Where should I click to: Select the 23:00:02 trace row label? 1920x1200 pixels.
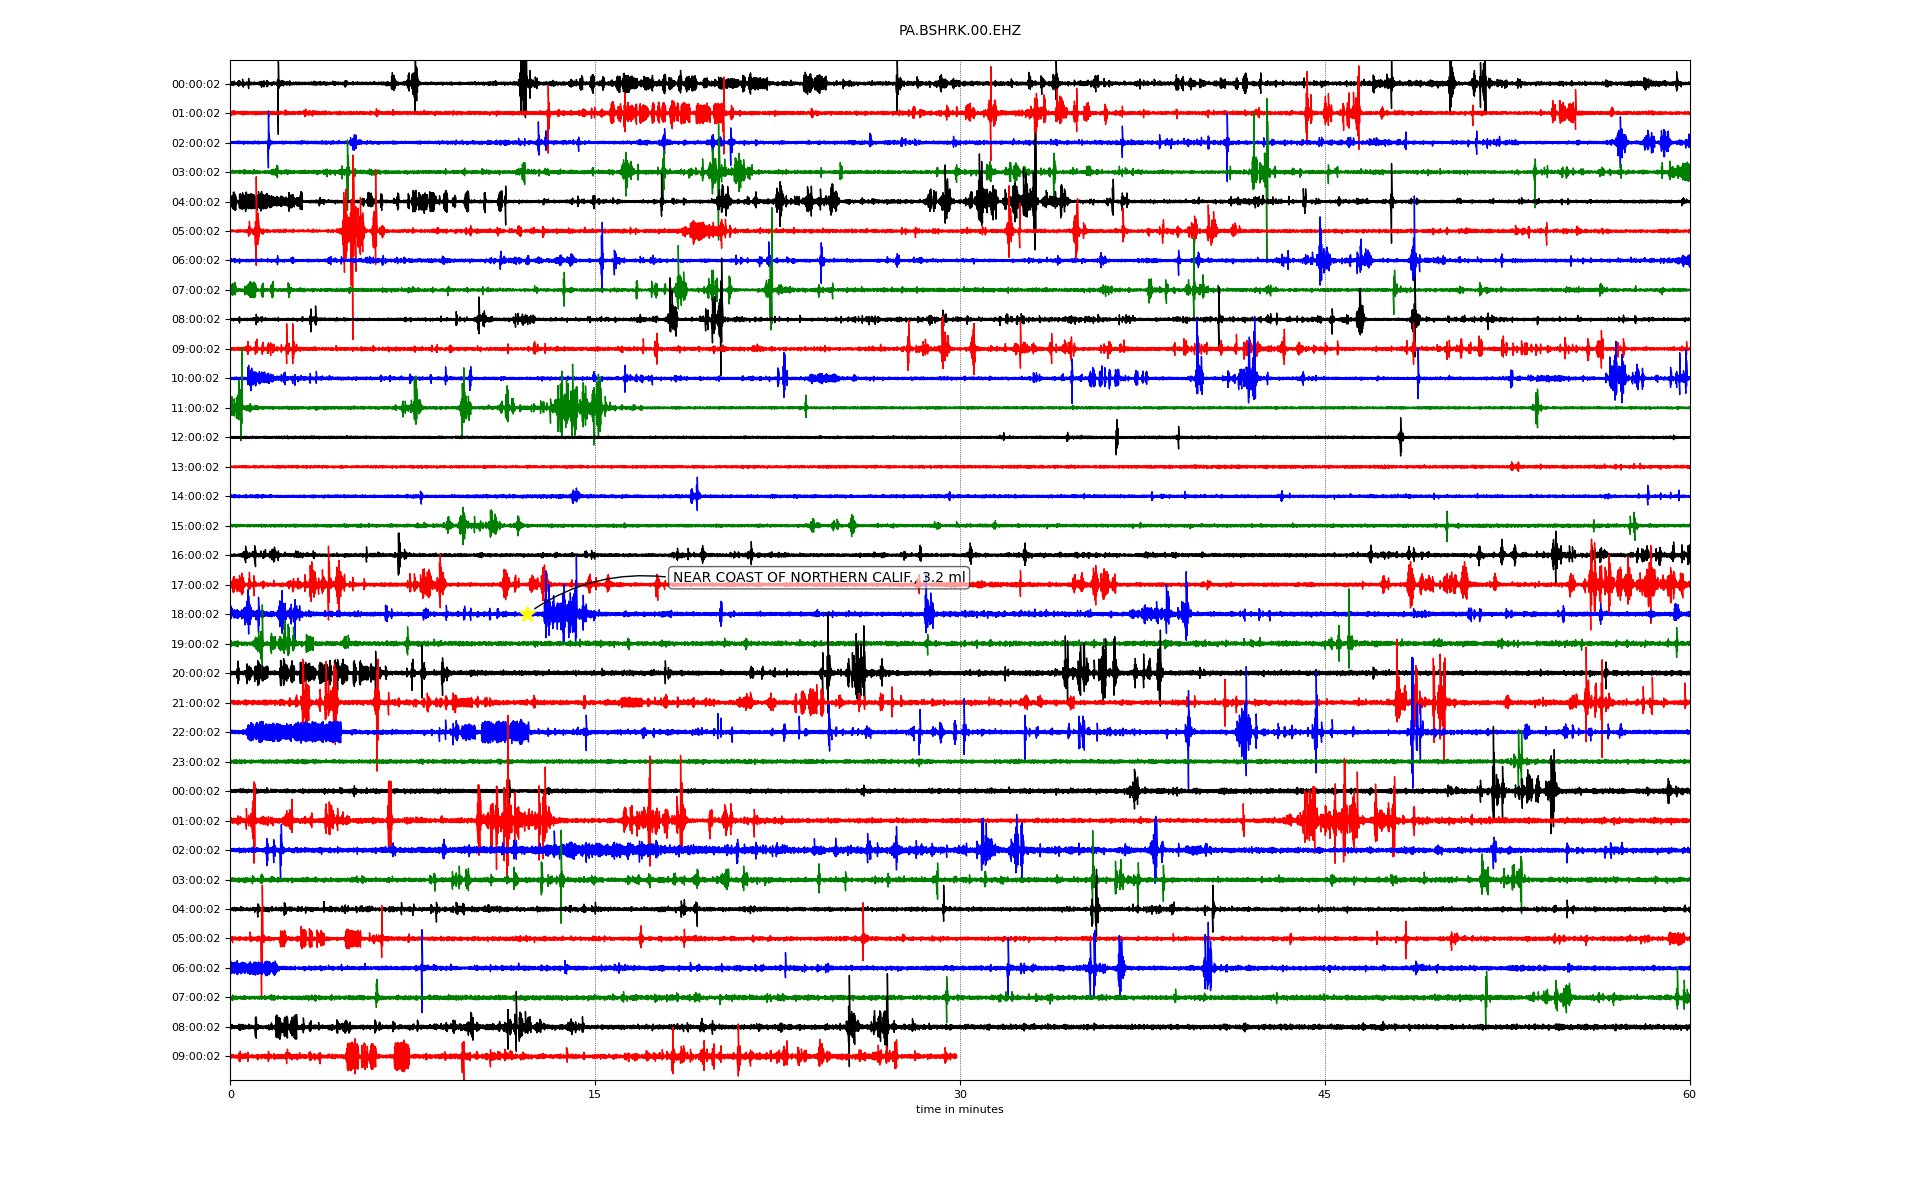click(x=196, y=762)
